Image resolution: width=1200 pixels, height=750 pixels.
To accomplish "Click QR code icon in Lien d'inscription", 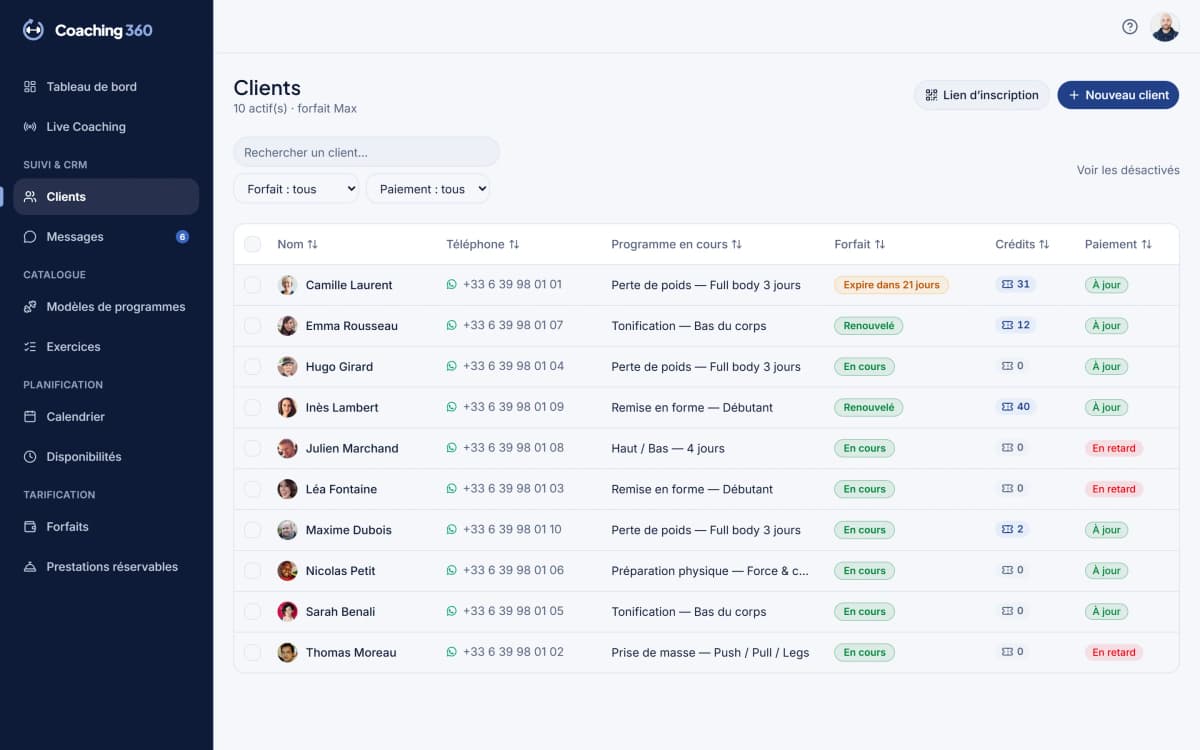I will click(x=931, y=95).
